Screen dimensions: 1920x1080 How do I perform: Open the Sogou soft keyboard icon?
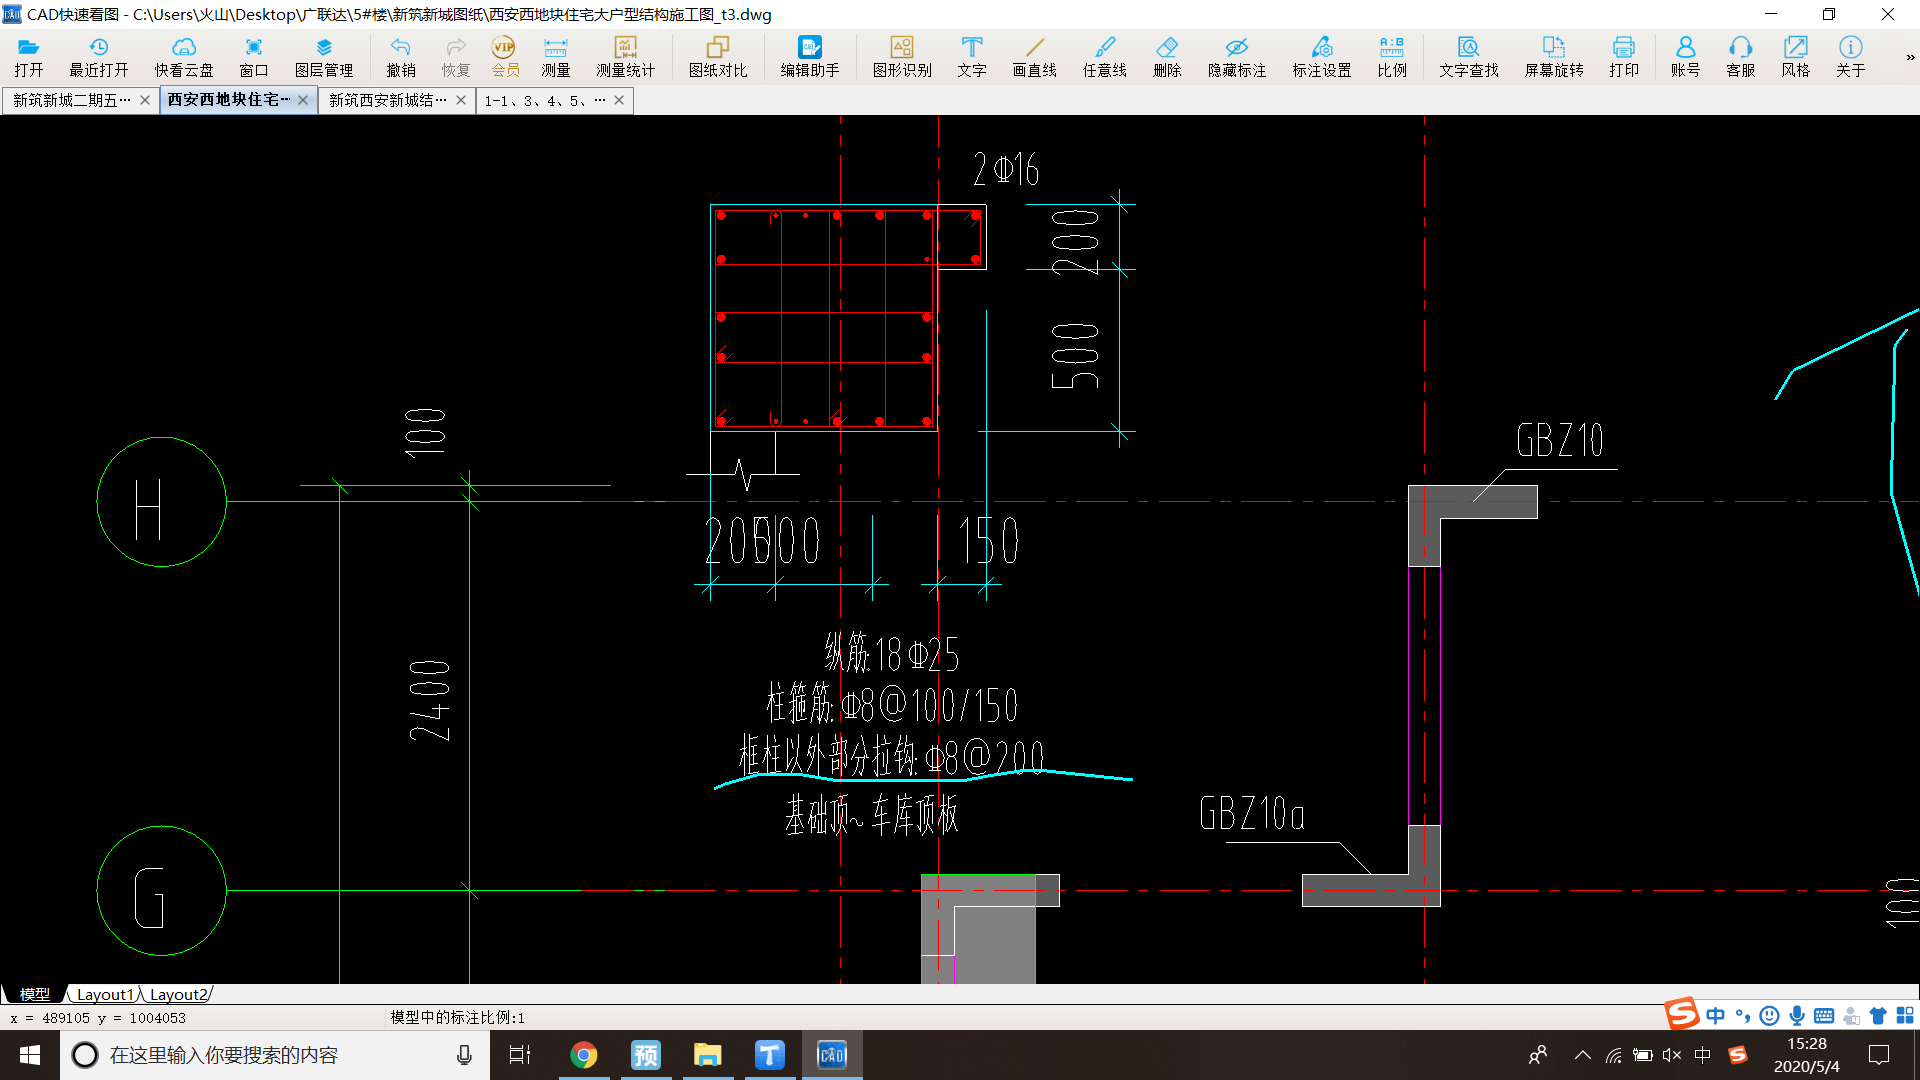tap(1824, 1016)
